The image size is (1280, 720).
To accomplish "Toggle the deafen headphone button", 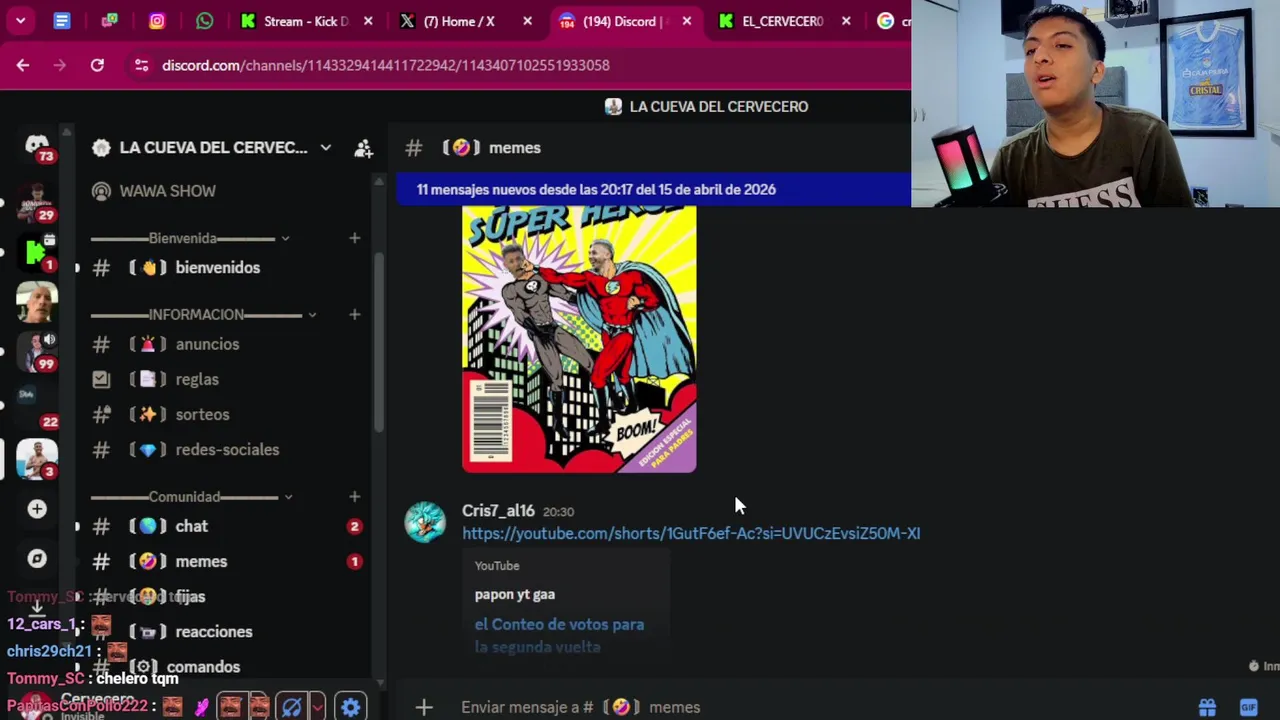I will [x=291, y=707].
